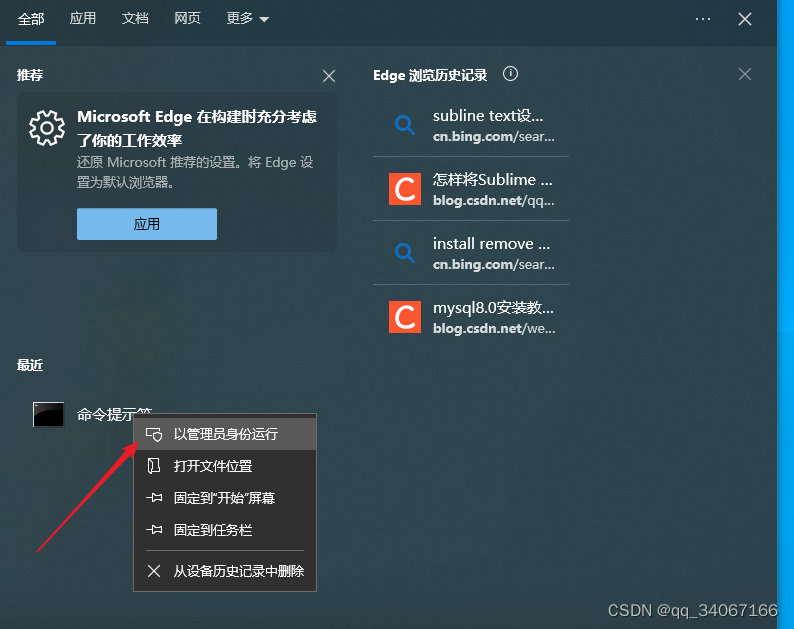Viewport: 794px width, 629px height.
Task: Open the three-dots options menu
Action: (703, 19)
